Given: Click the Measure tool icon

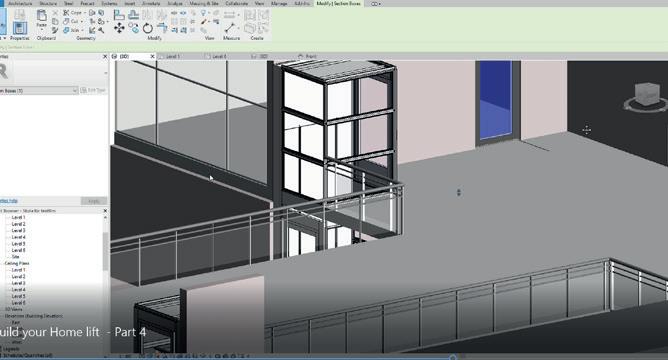Looking at the screenshot, I should pos(230,28).
